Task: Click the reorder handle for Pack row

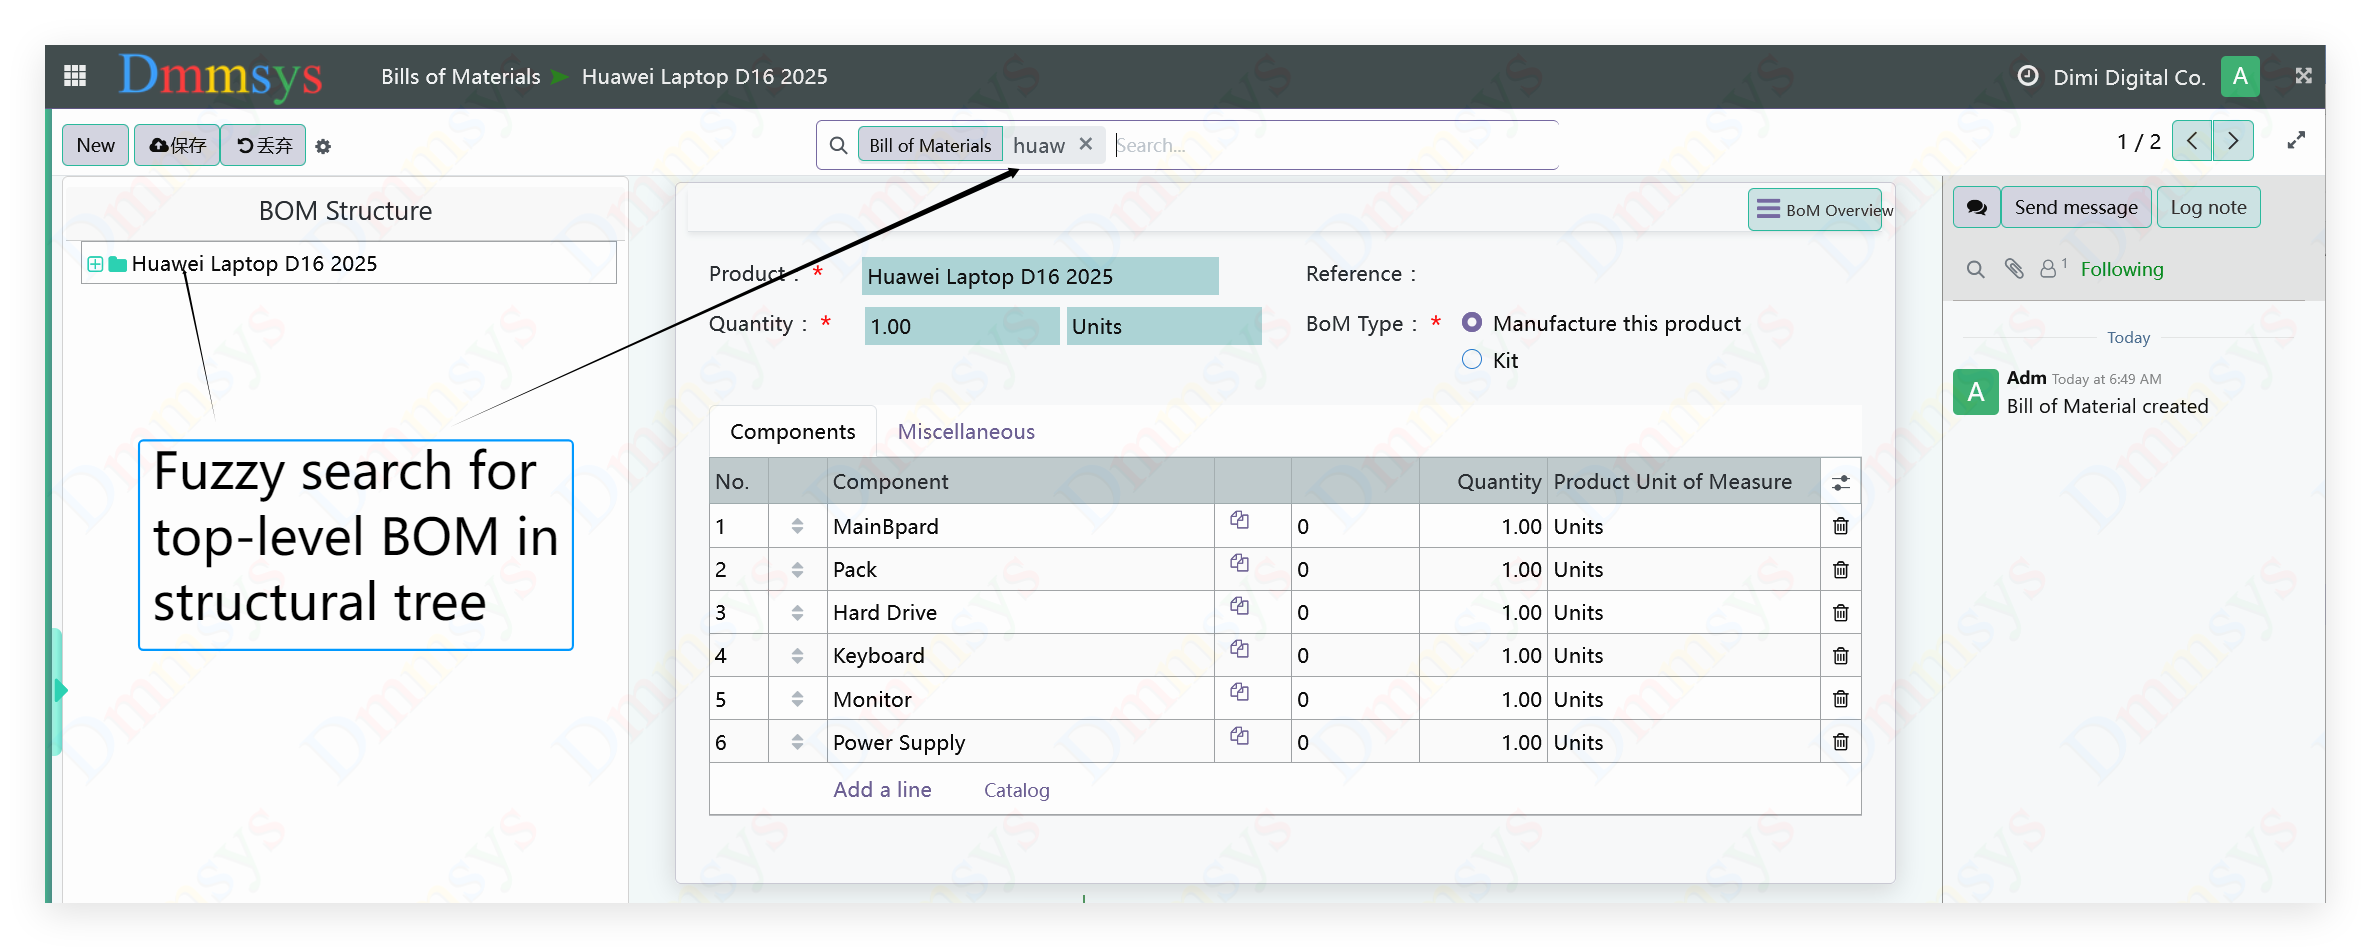Action: pyautogui.click(x=797, y=570)
